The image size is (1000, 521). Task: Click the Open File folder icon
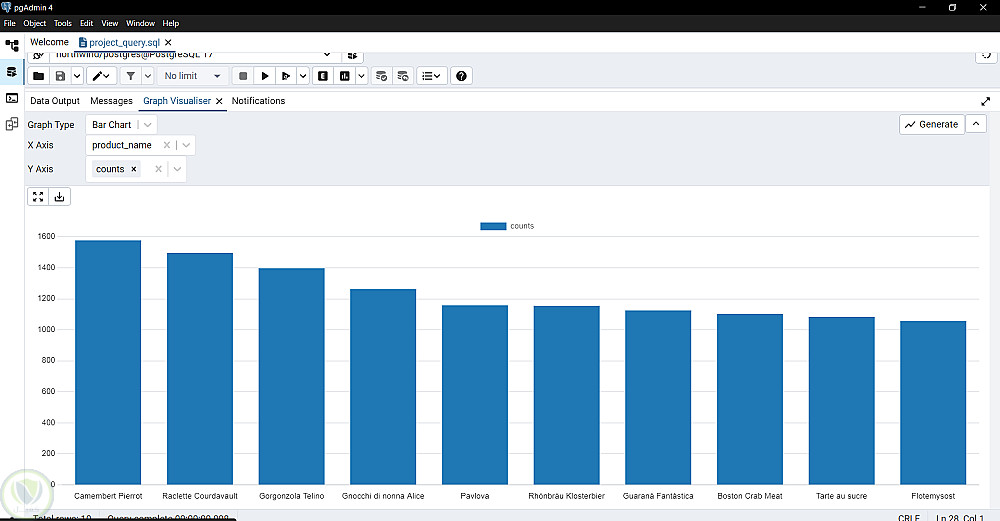[x=38, y=76]
